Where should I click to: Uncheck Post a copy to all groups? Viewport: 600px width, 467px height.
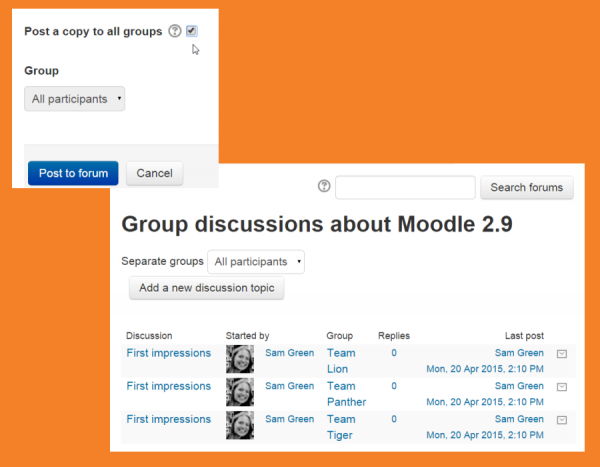point(191,31)
